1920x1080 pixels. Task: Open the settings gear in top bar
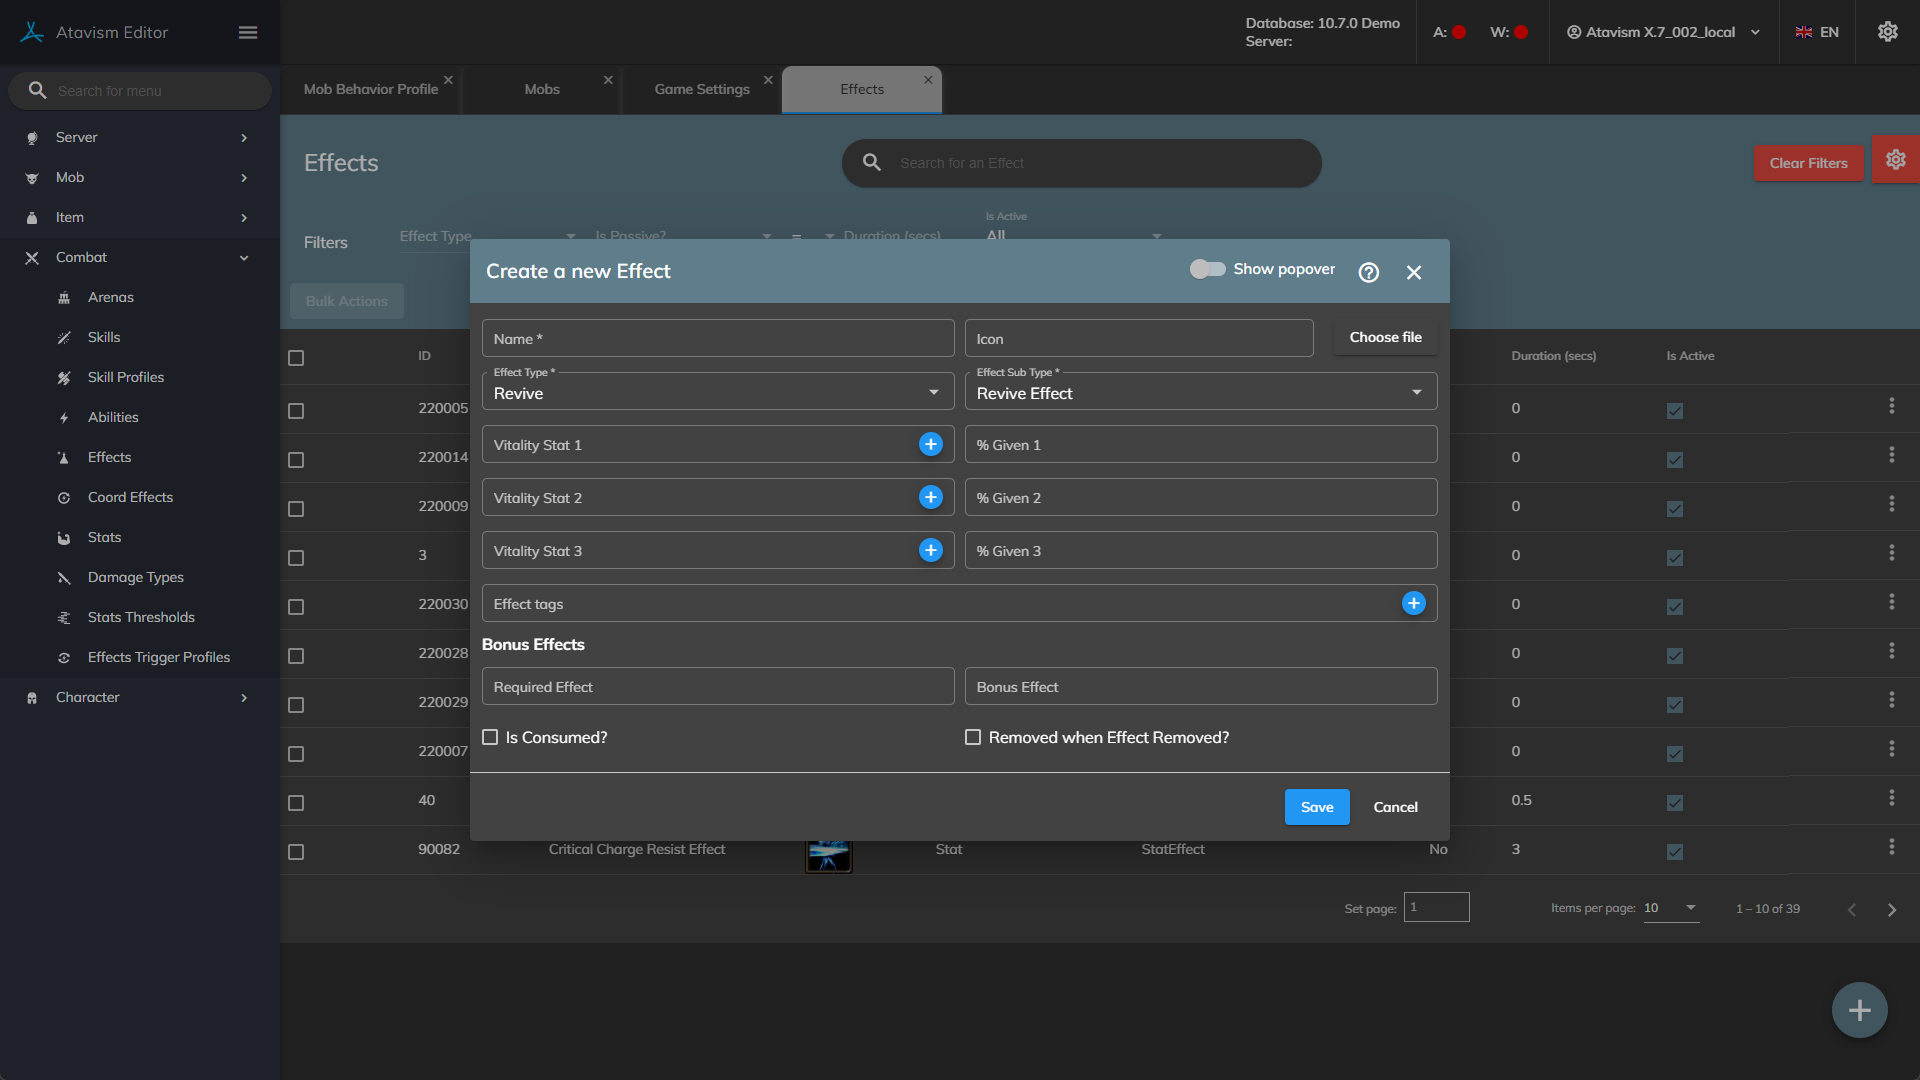[x=1887, y=32]
